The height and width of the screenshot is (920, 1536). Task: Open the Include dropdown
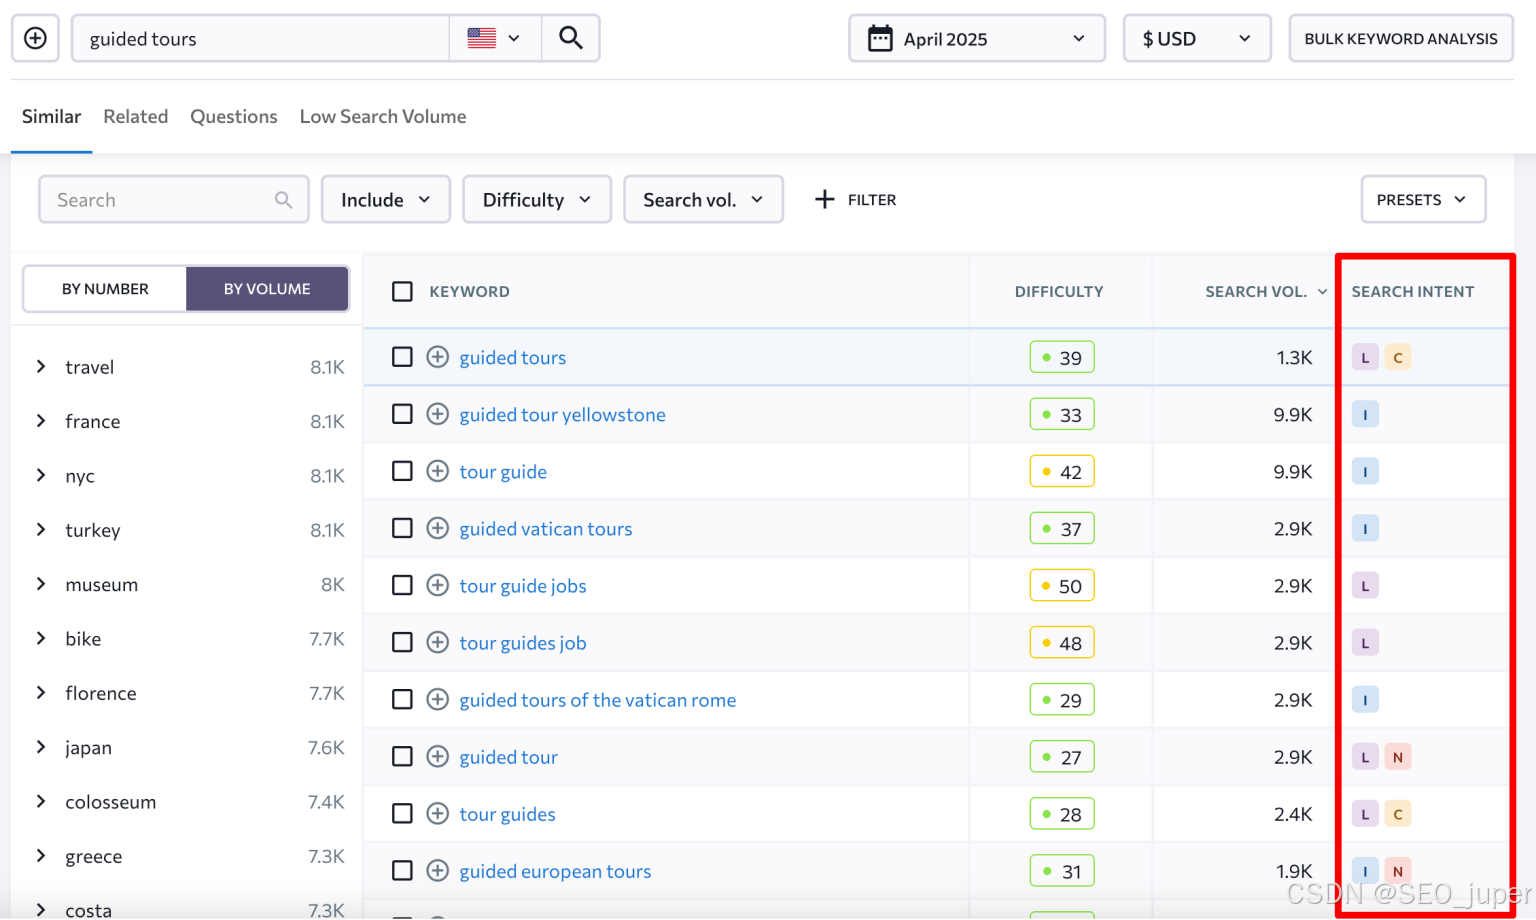pyautogui.click(x=385, y=199)
